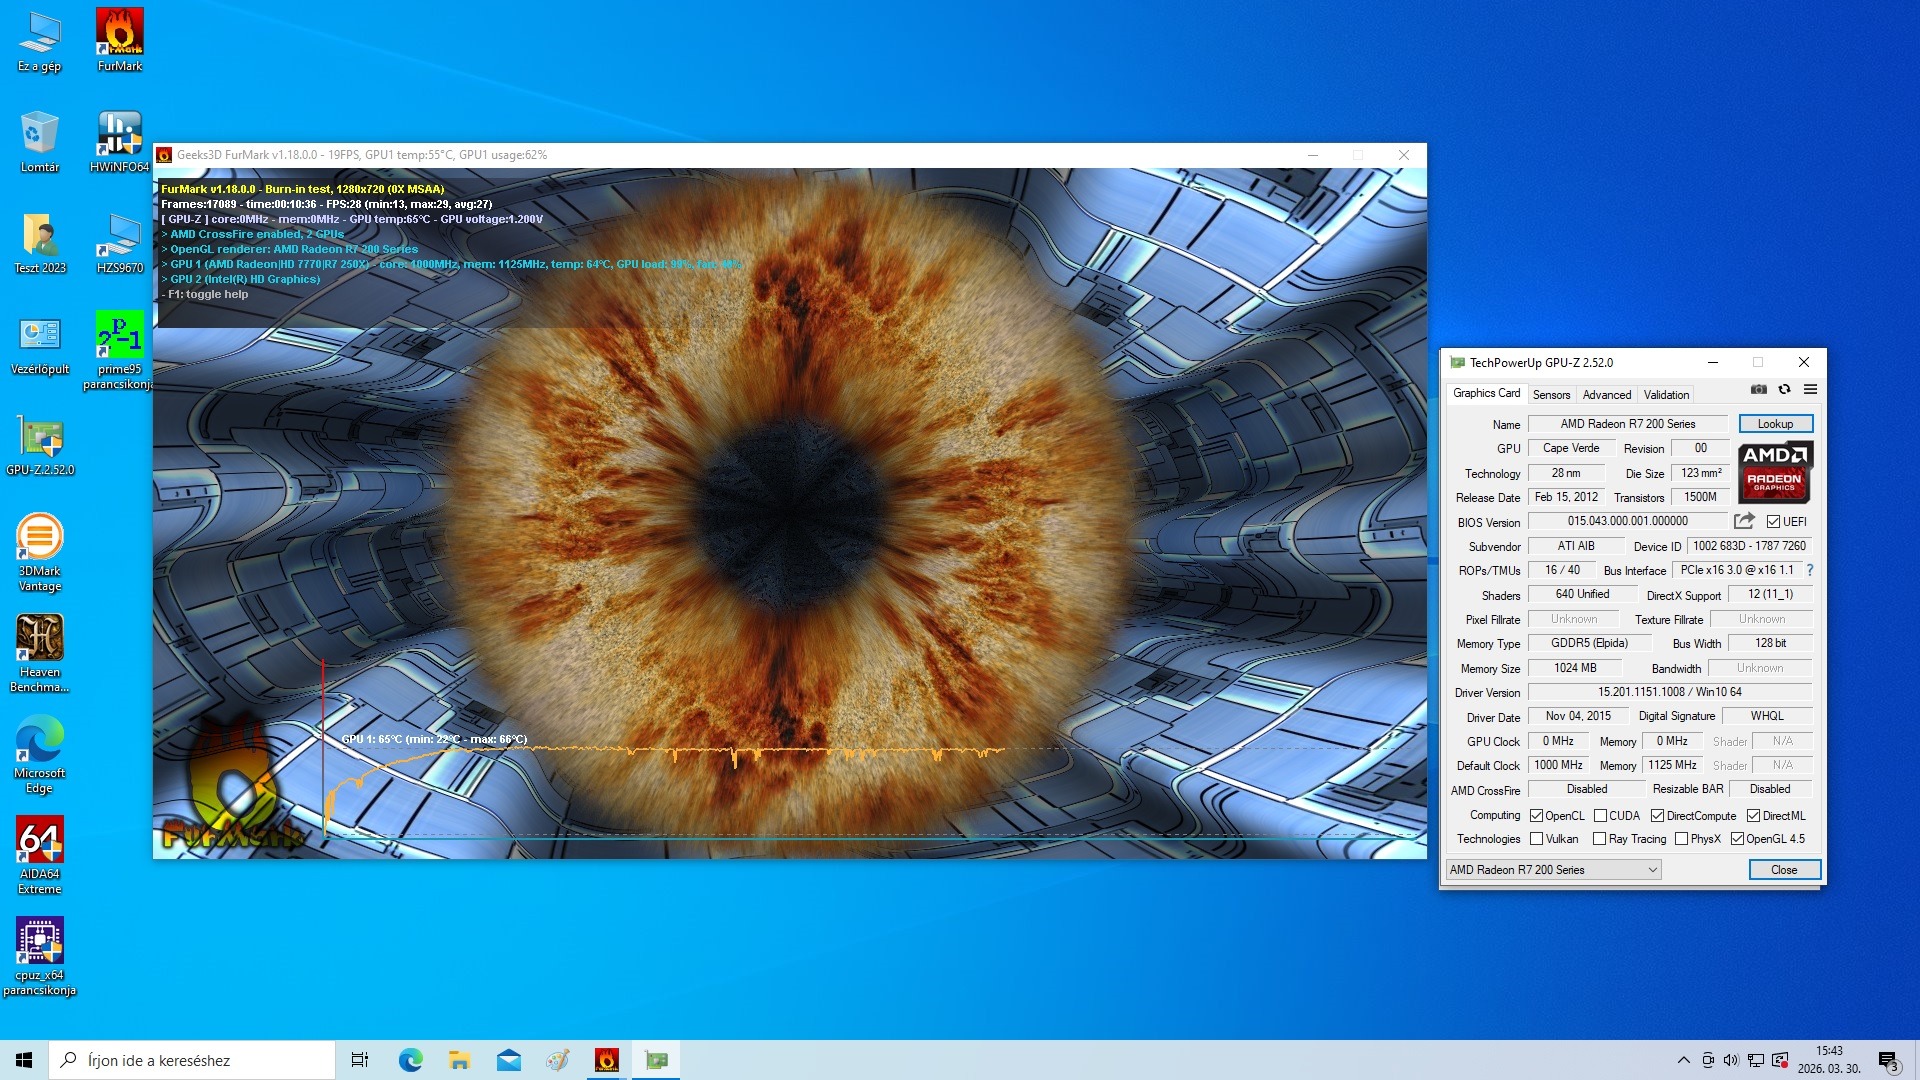Switch to the Validation tab

tap(1666, 395)
